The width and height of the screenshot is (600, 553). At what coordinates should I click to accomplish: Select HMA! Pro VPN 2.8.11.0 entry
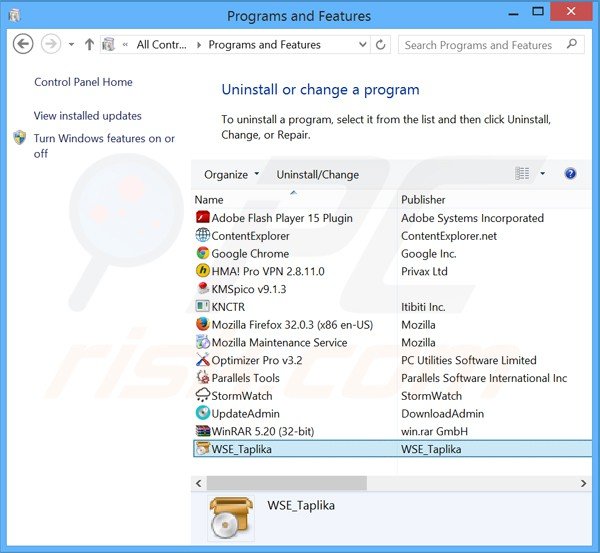pyautogui.click(x=268, y=271)
